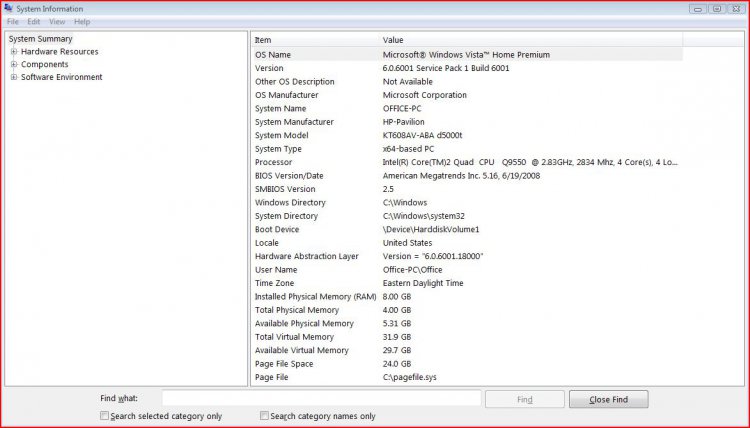Click the Item column header
This screenshot has height=428, width=750.
click(x=315, y=40)
